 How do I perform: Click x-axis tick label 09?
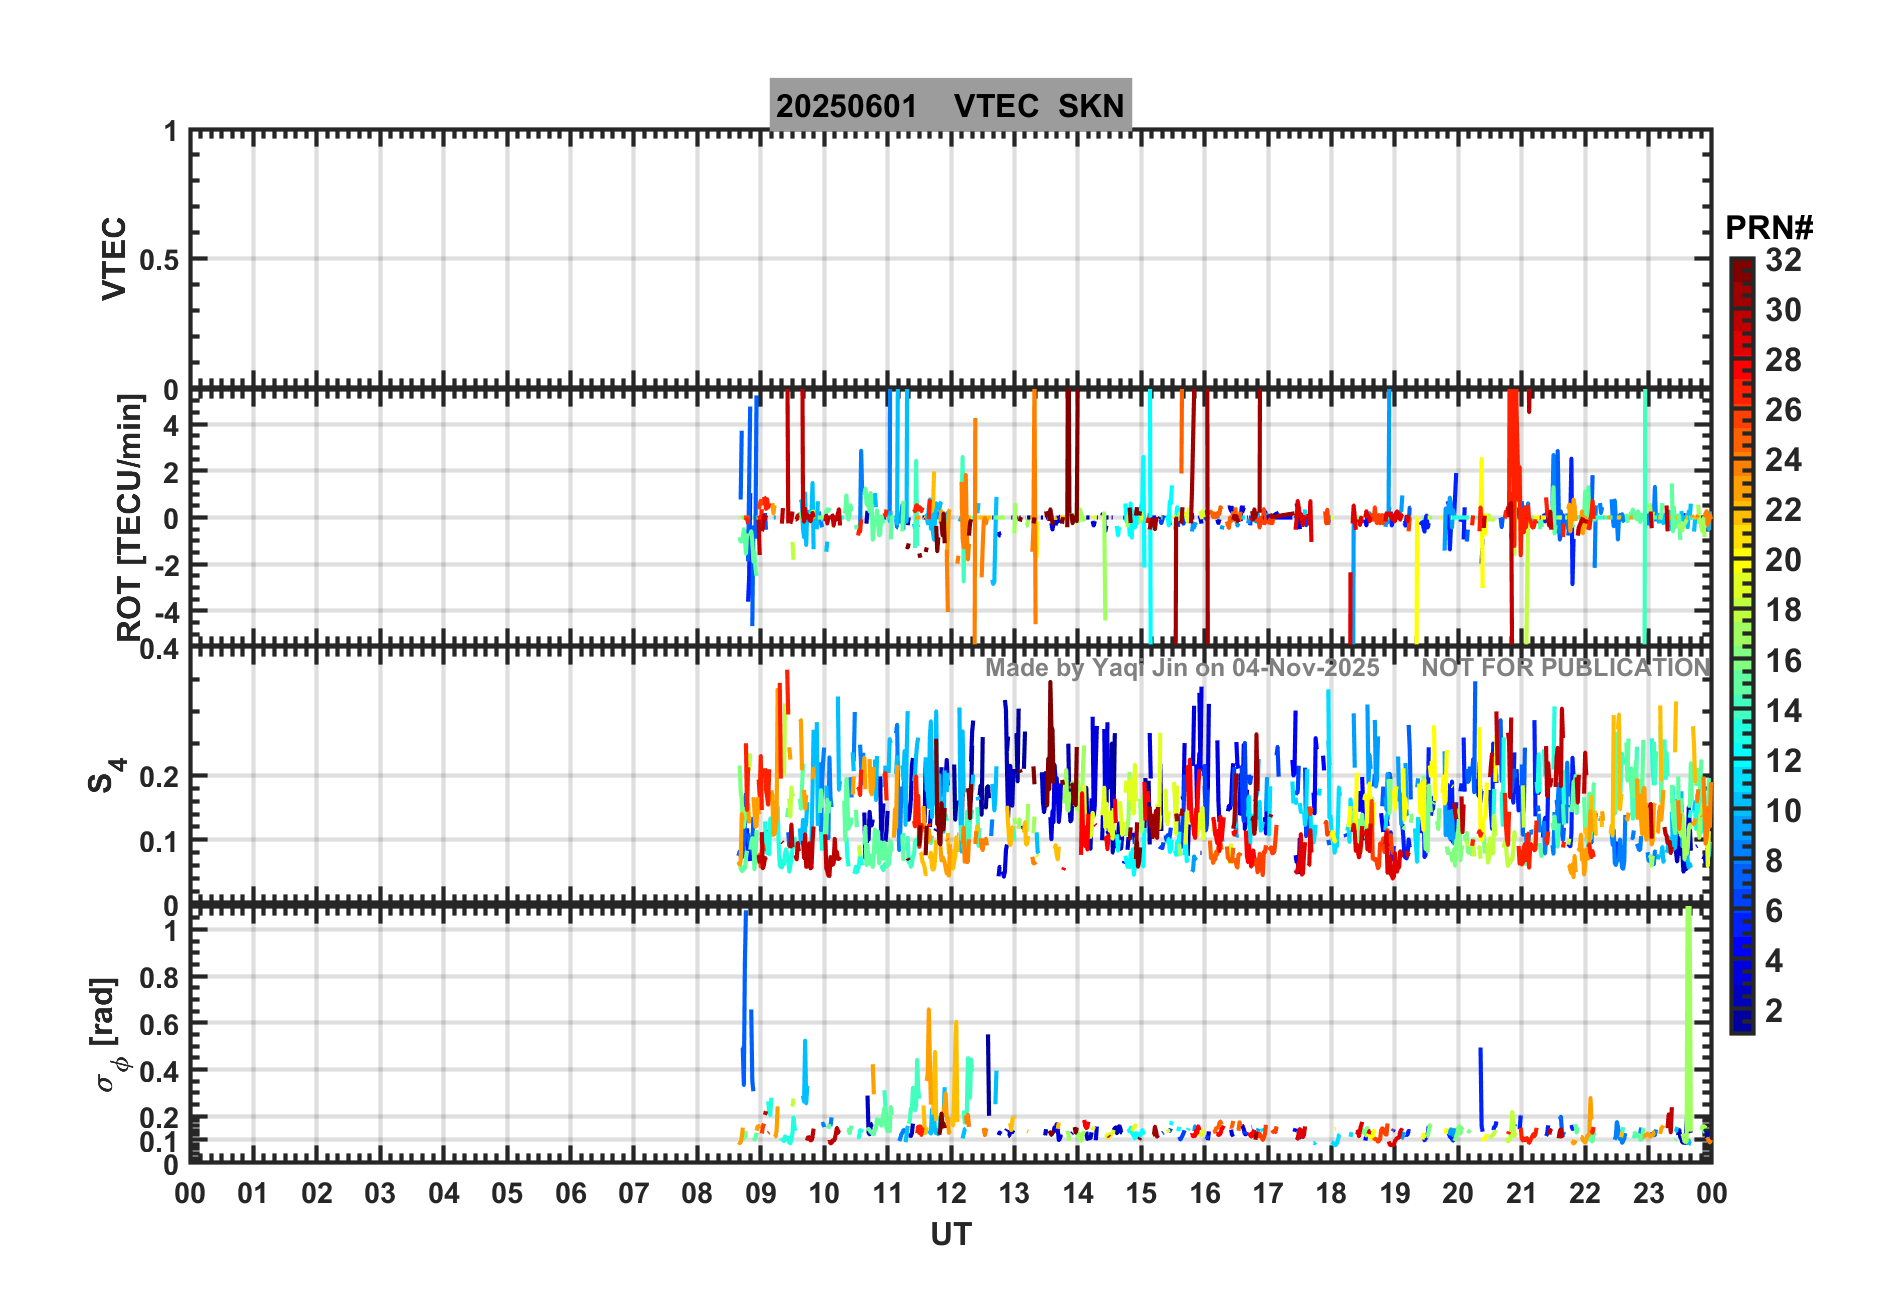[x=760, y=1193]
